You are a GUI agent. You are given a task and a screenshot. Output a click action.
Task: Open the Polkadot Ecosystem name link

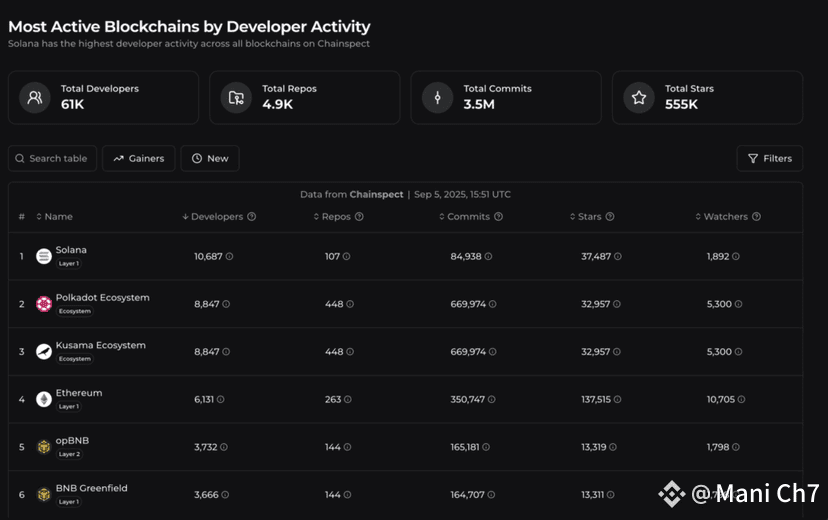103,297
